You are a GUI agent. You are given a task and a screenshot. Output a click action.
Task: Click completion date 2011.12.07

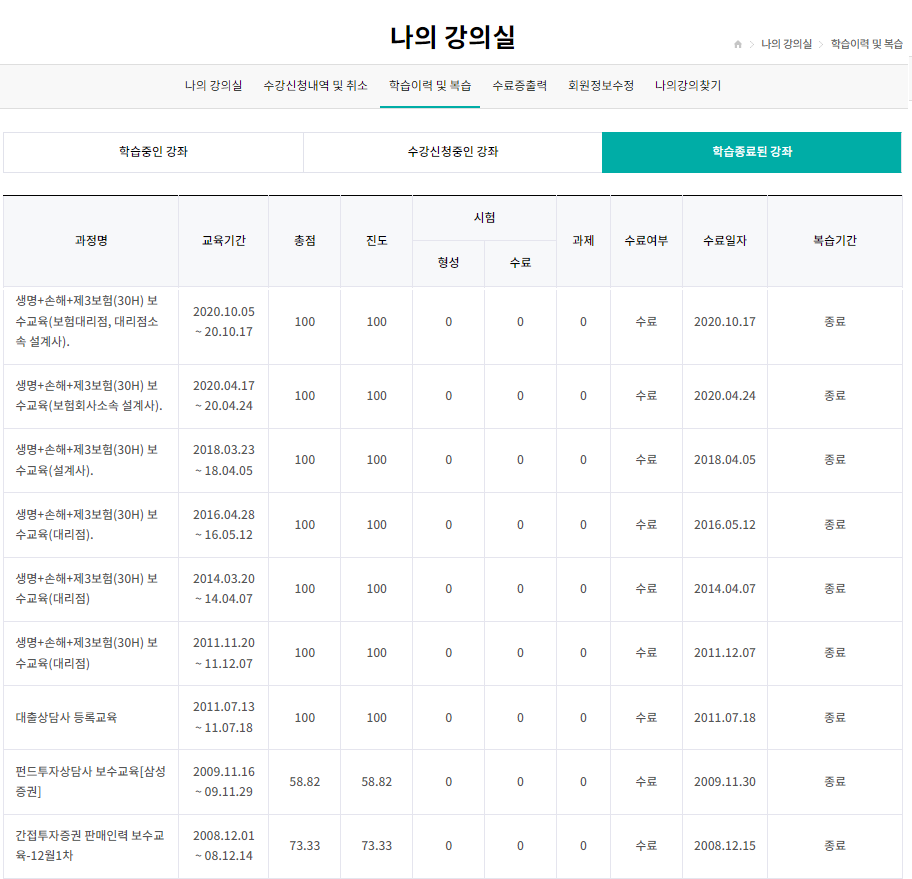(x=725, y=653)
